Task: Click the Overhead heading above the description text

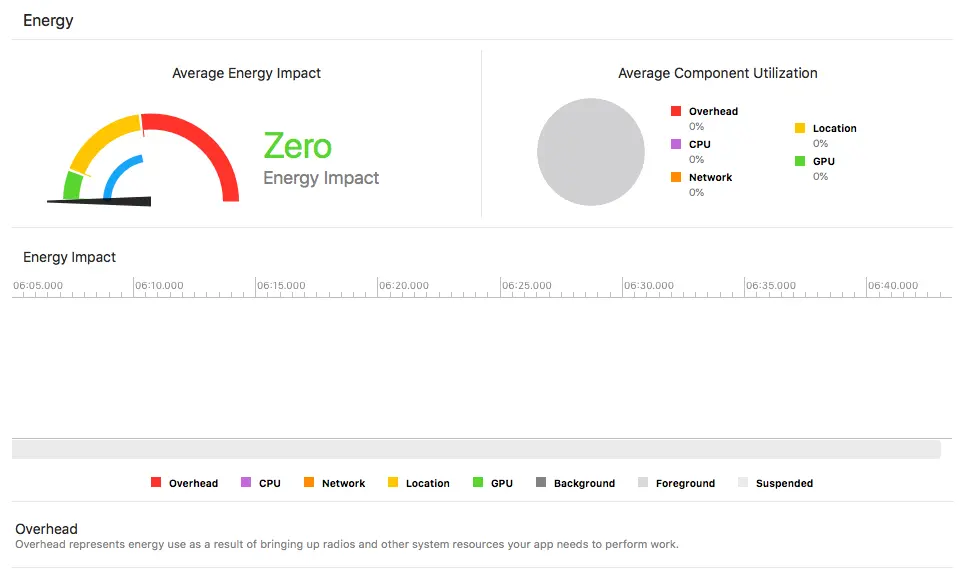Action: point(46,529)
